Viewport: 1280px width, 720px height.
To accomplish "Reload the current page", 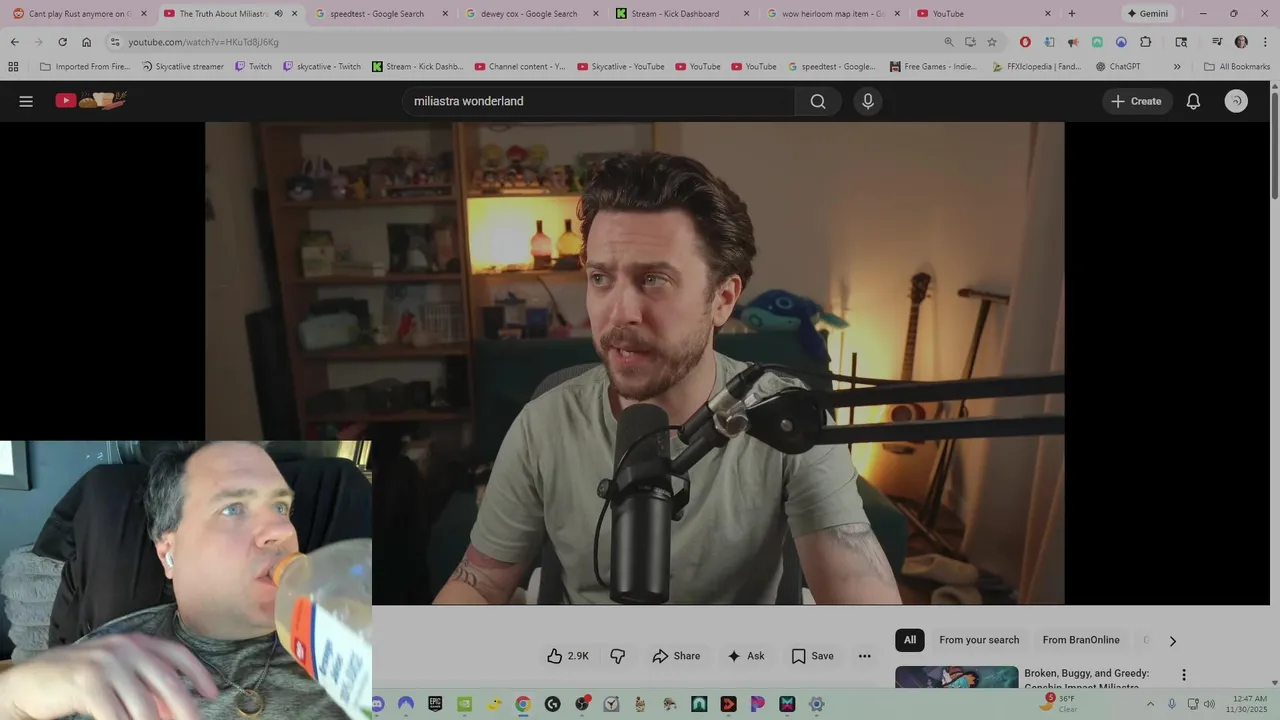I will pos(62,42).
